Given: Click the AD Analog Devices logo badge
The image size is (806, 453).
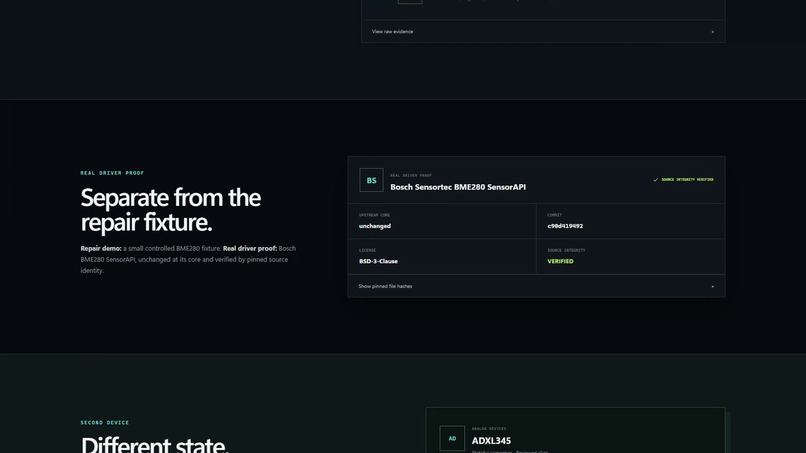Looking at the screenshot, I should [452, 439].
